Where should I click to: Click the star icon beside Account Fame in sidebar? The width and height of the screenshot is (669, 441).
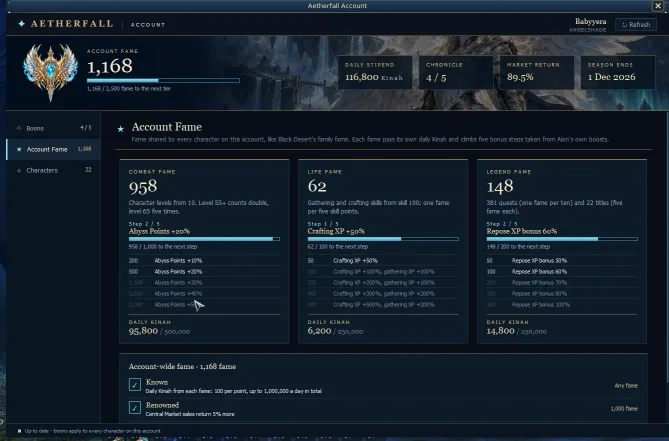click(19, 149)
